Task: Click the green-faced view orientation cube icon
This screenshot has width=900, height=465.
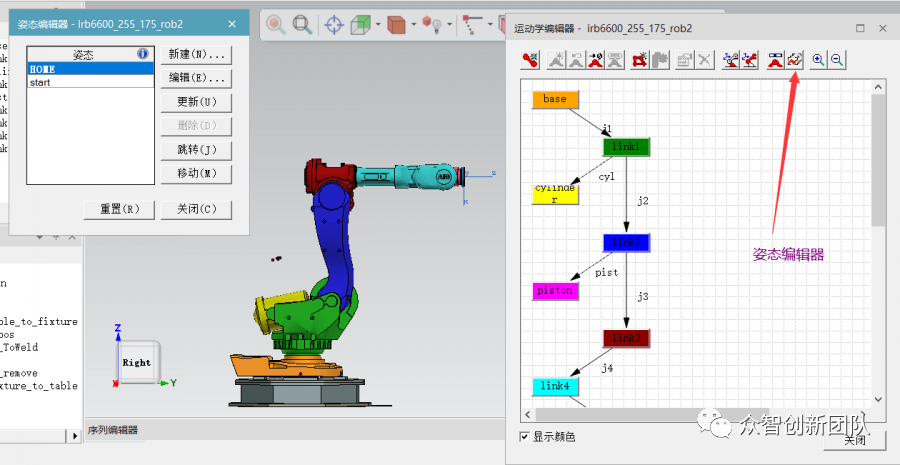Action: (x=360, y=25)
